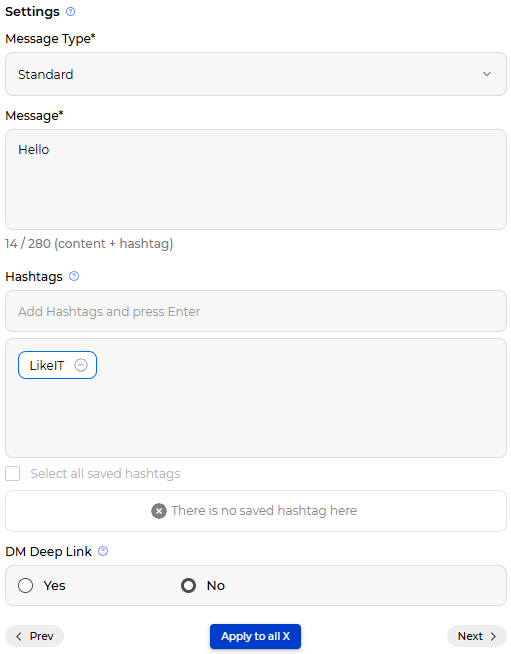The width and height of the screenshot is (511, 654).
Task: Click the no saved hashtag X icon
Action: click(x=159, y=511)
